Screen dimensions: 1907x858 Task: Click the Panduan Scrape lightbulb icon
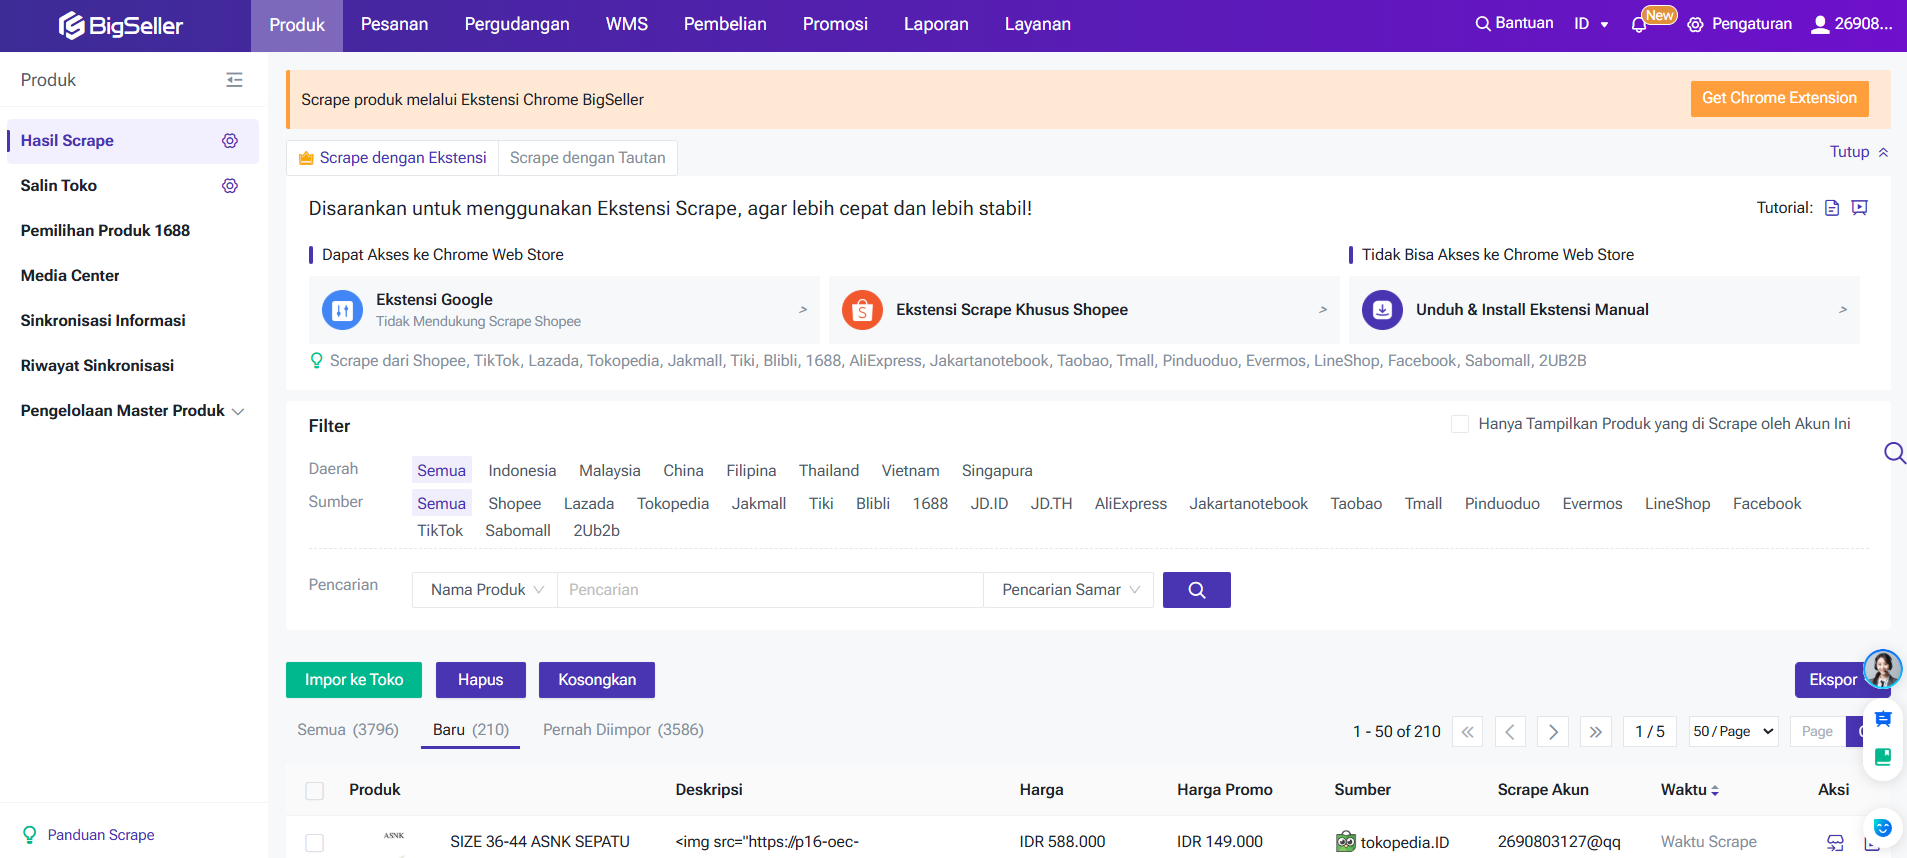30,835
